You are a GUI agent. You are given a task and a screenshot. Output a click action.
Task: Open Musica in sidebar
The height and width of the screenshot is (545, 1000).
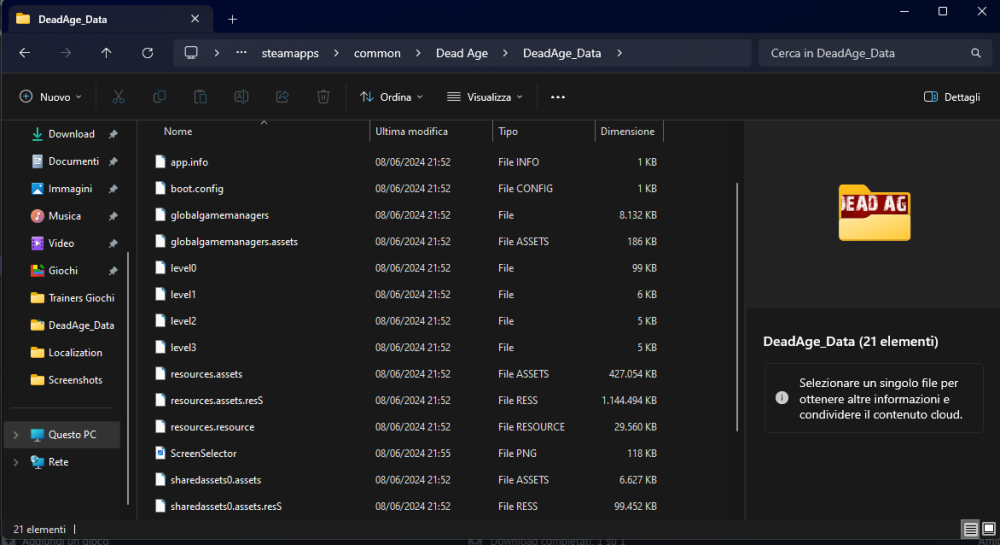66,216
